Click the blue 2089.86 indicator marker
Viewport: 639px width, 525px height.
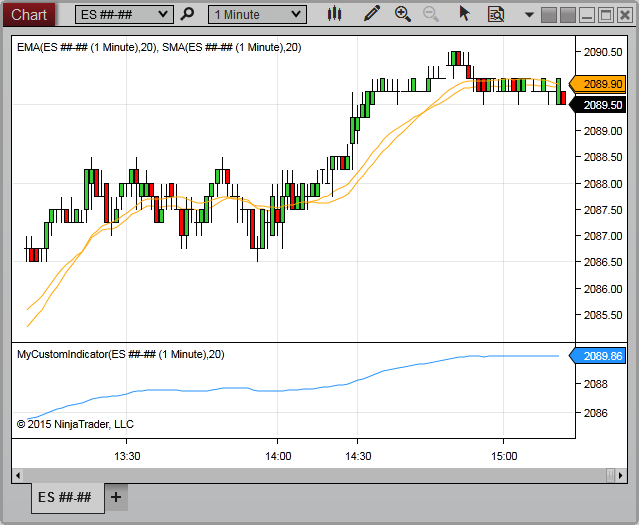(601, 356)
